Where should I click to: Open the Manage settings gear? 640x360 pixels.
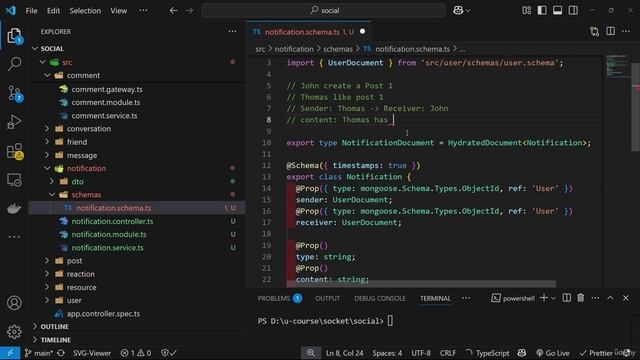14,331
